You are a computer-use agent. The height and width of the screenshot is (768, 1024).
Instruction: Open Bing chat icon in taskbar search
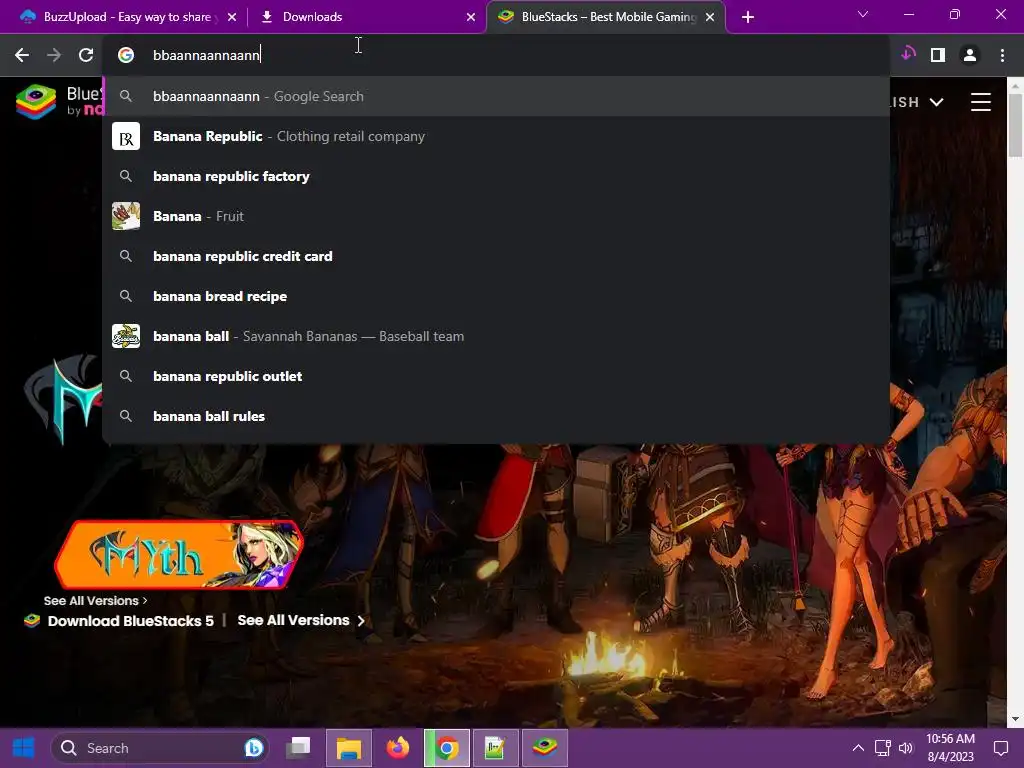tap(254, 748)
